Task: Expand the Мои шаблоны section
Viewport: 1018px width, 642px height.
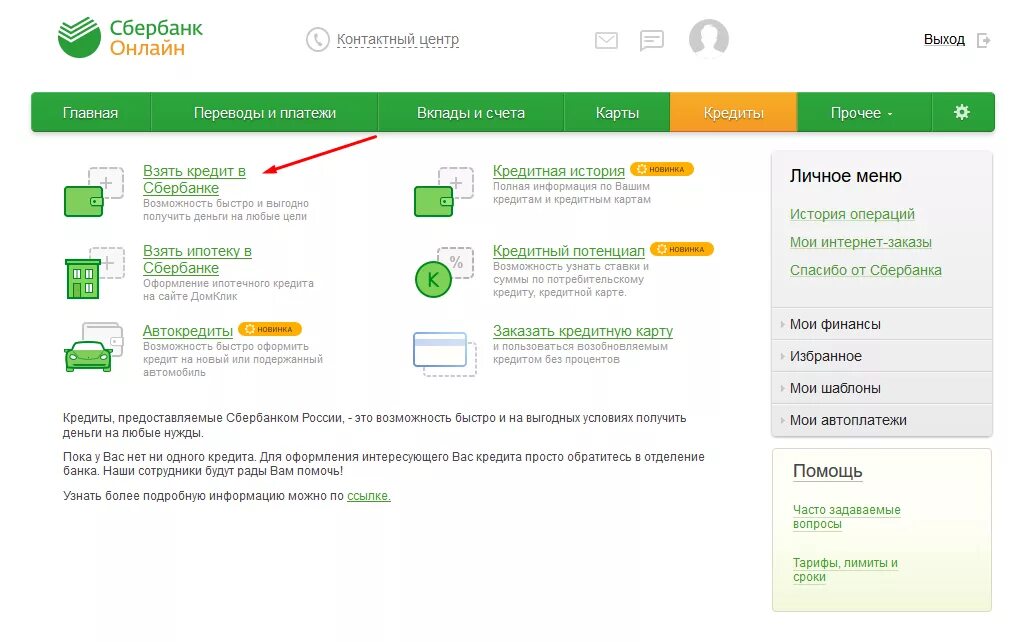Action: (x=882, y=388)
